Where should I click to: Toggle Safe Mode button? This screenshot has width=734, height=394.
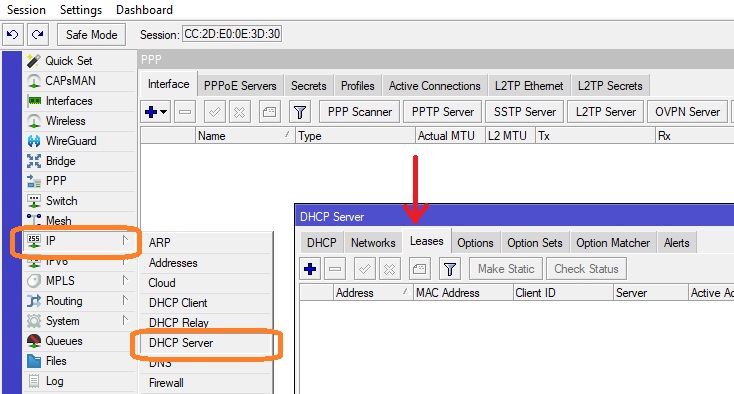pyautogui.click(x=91, y=35)
